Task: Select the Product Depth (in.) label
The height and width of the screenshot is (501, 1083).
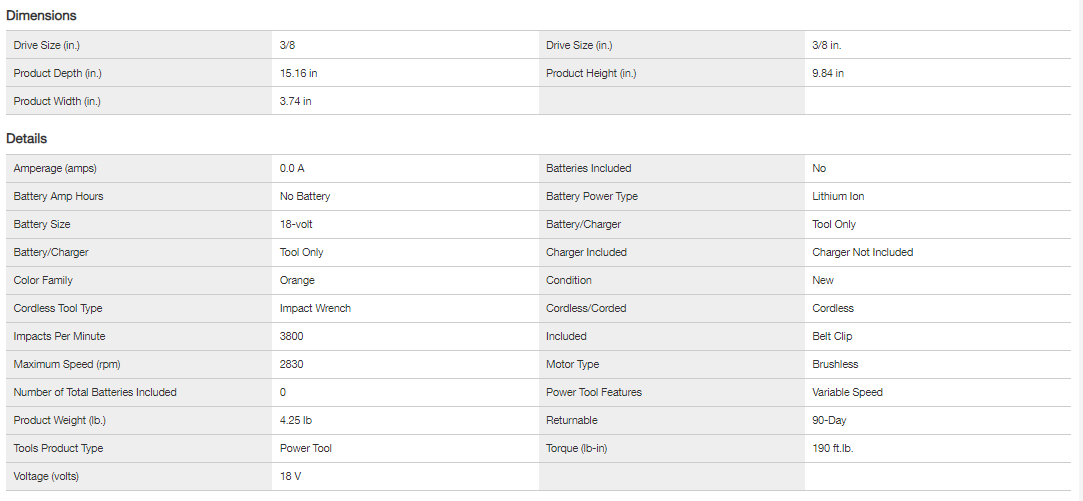Action: click(57, 73)
